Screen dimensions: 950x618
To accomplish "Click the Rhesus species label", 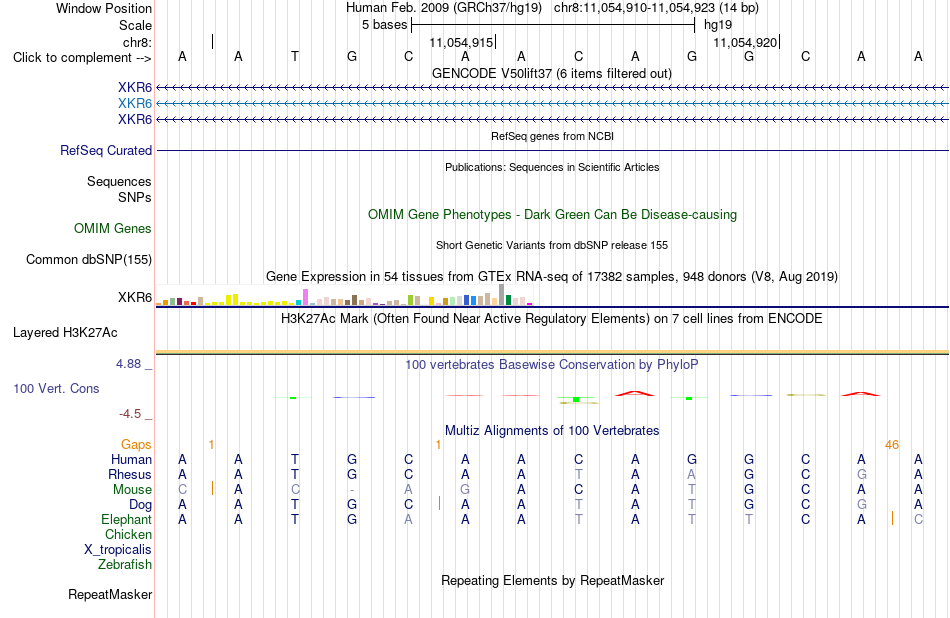I will click(130, 474).
